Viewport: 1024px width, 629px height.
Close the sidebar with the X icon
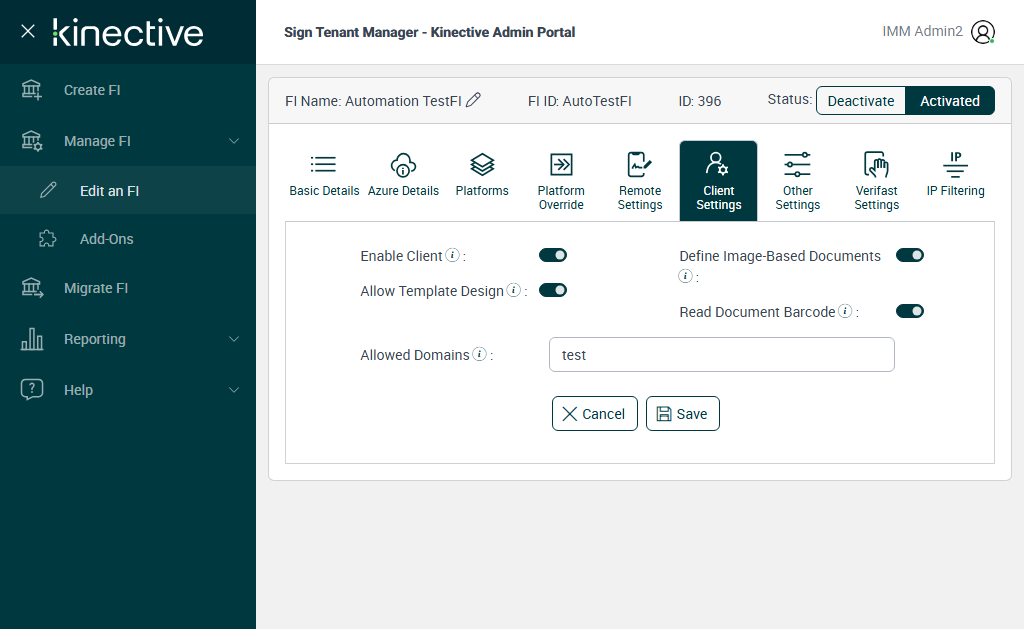pyautogui.click(x=27, y=31)
